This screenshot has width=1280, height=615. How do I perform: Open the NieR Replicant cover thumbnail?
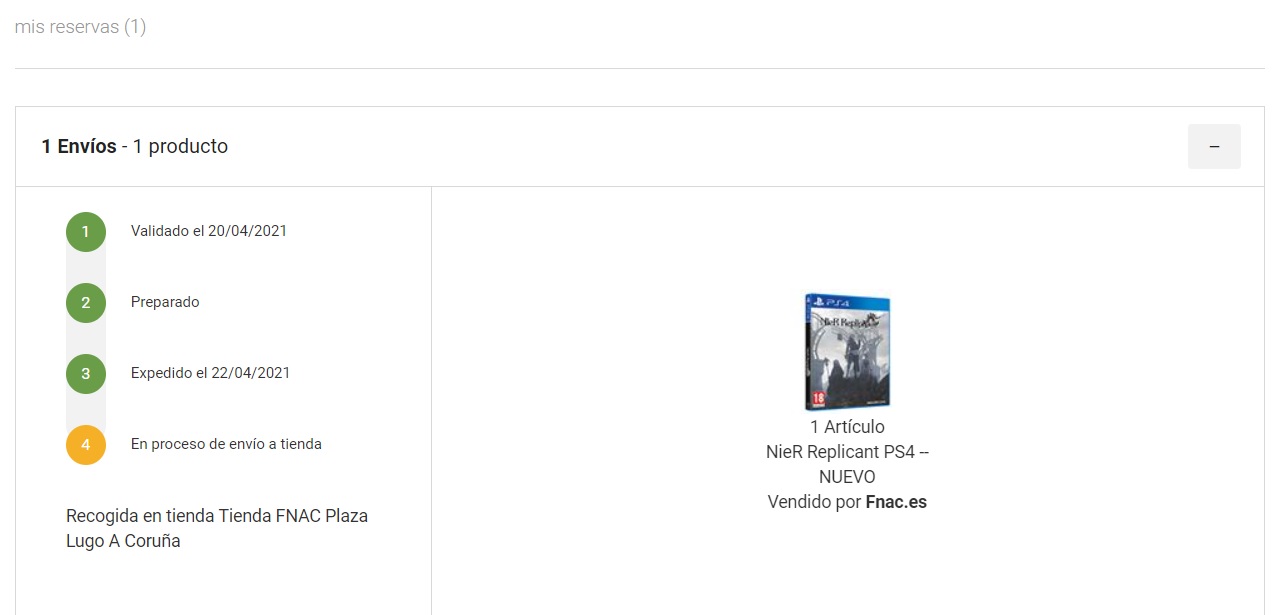(847, 352)
